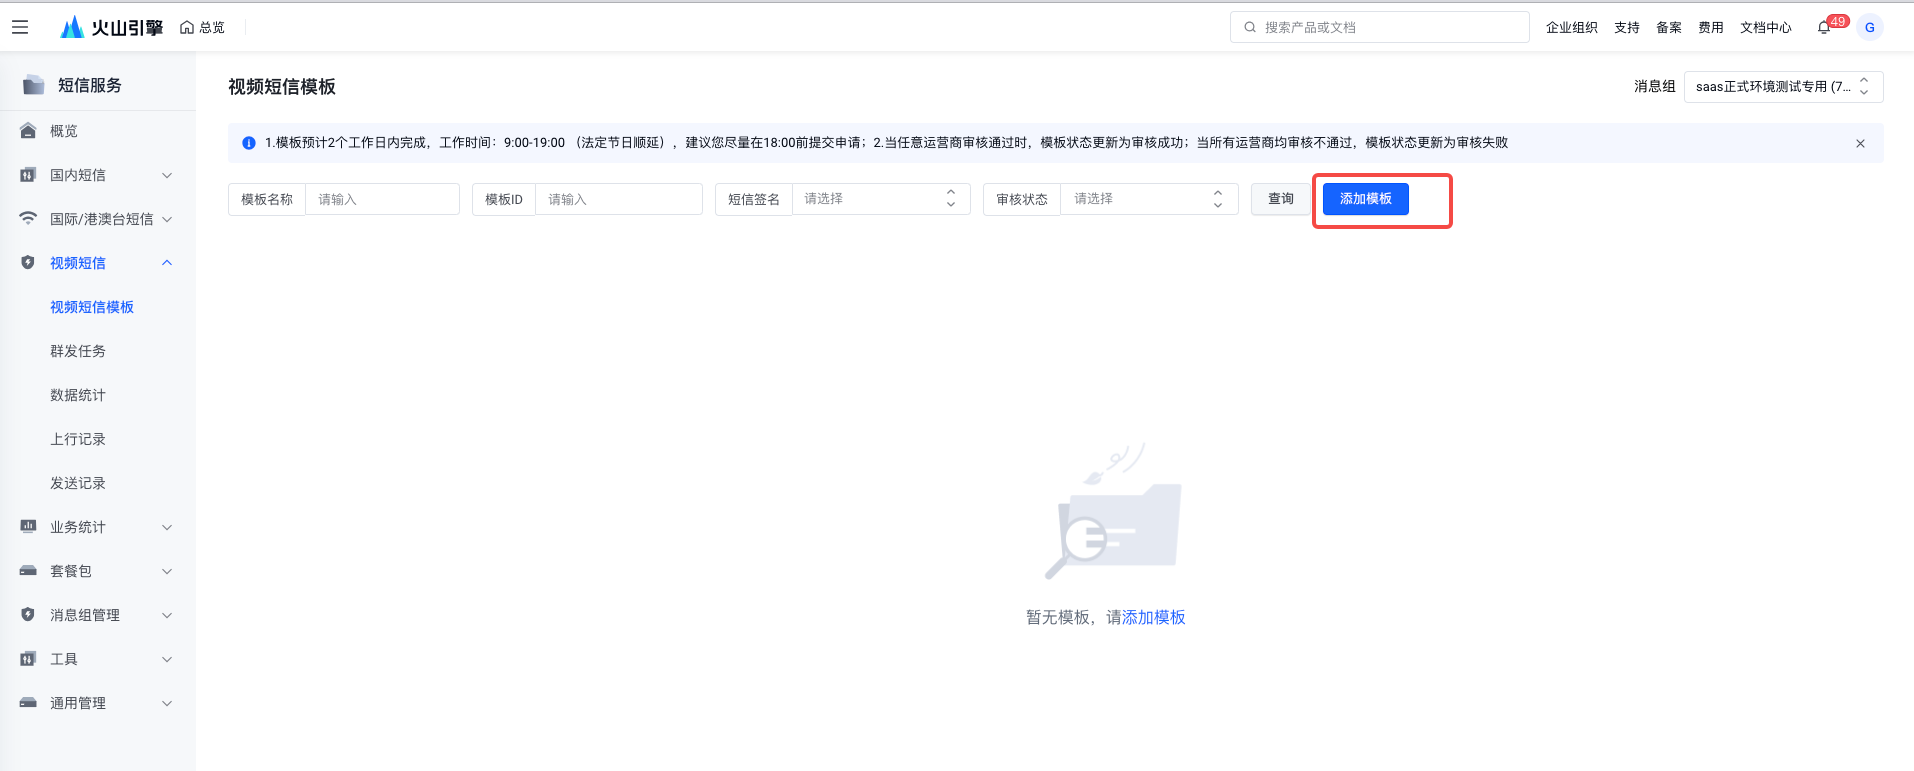
Task: Focus the 搜索产品或文档 search box
Action: [1380, 27]
